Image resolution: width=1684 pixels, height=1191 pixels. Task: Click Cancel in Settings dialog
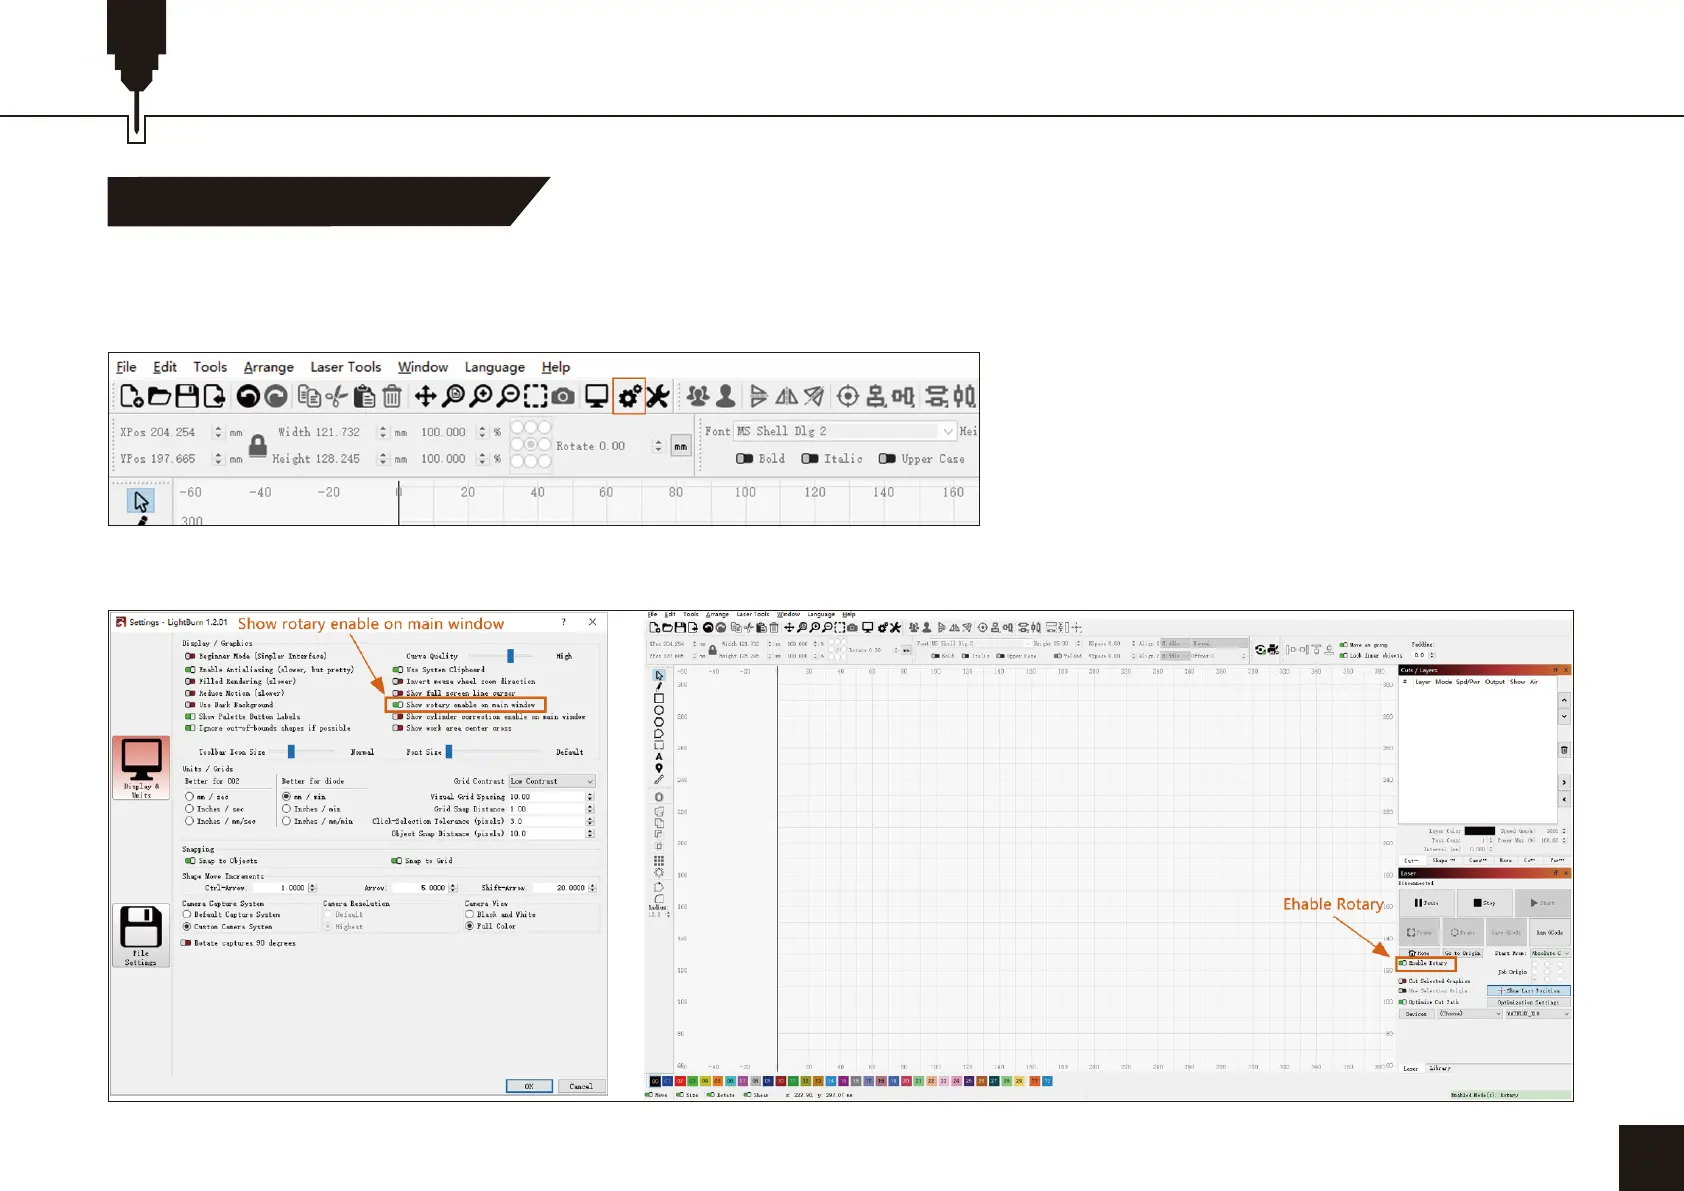tap(581, 1086)
